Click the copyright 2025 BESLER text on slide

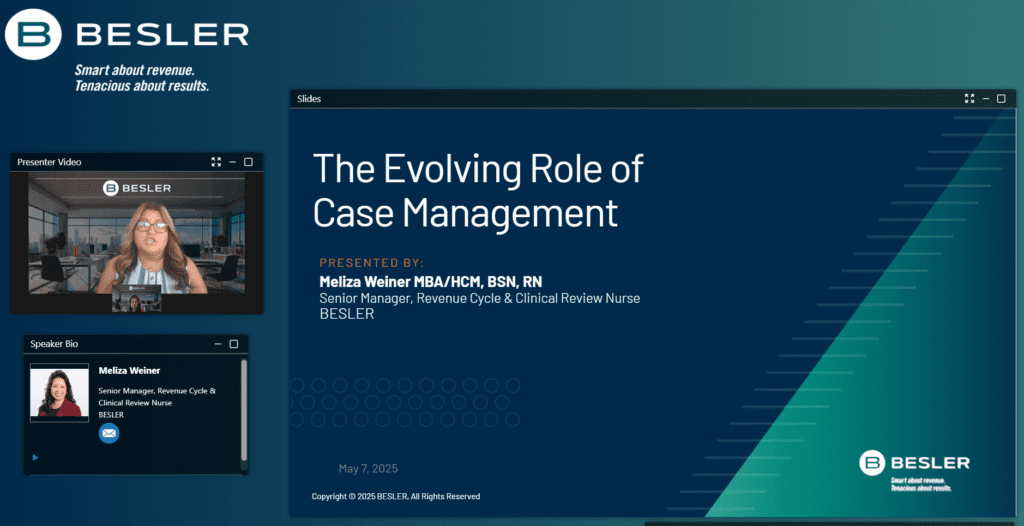coord(396,497)
